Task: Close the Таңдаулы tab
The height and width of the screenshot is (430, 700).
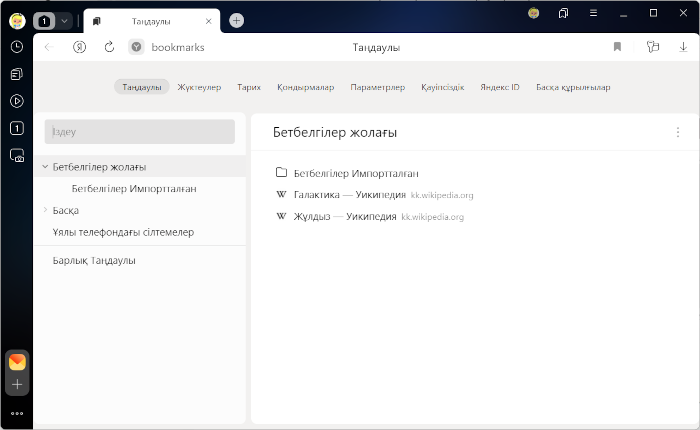Action: 208,21
